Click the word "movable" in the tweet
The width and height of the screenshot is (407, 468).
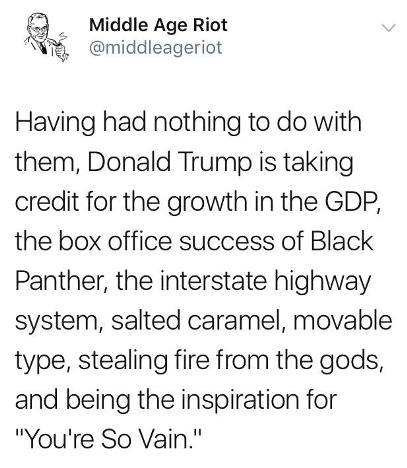tap(342, 320)
